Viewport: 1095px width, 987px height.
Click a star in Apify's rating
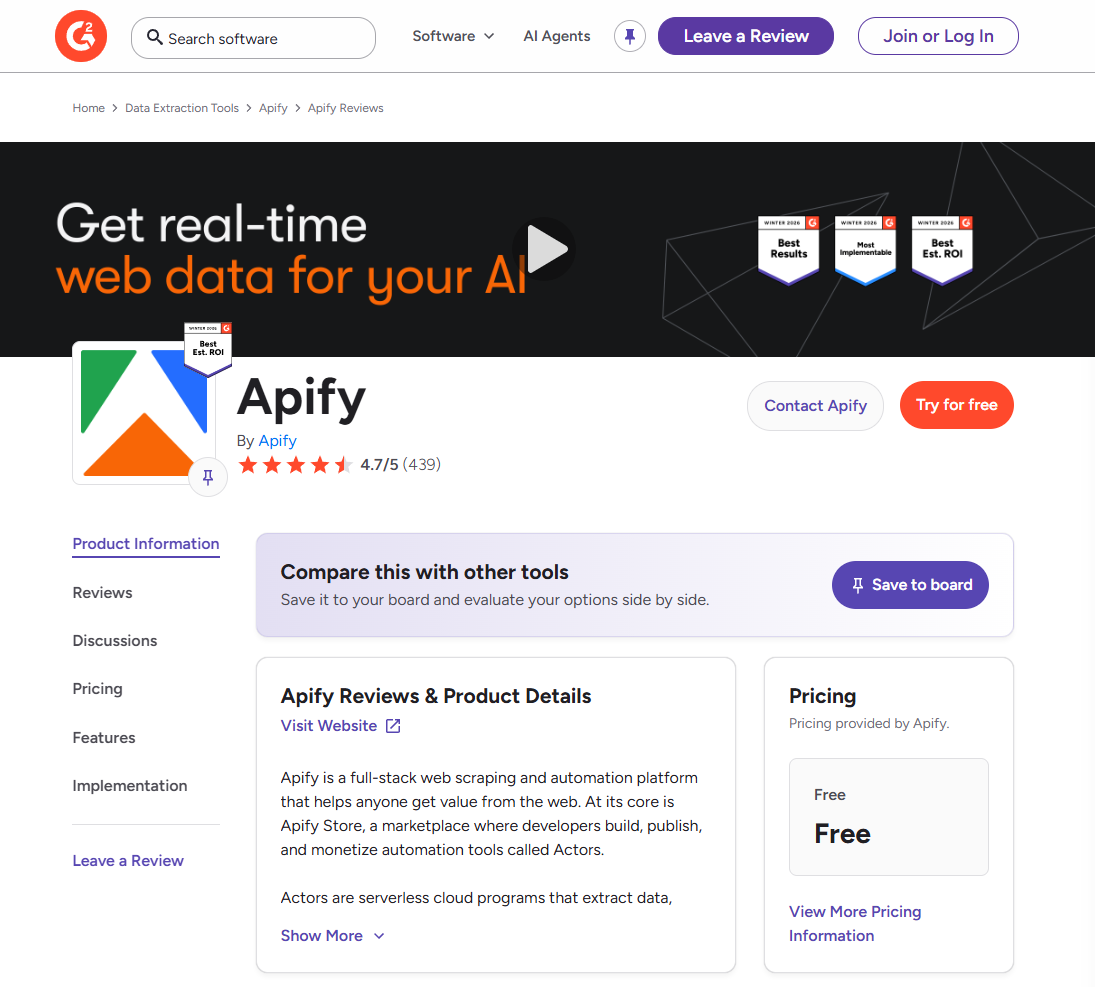coord(249,464)
